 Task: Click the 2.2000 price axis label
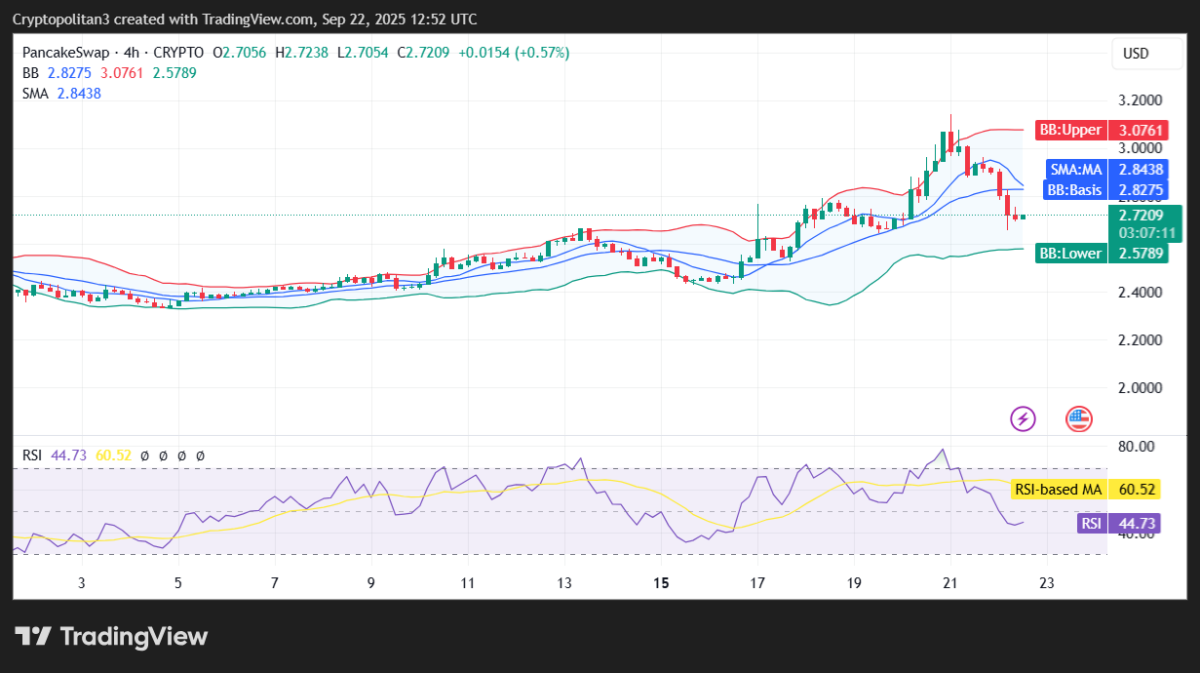pyautogui.click(x=1139, y=340)
